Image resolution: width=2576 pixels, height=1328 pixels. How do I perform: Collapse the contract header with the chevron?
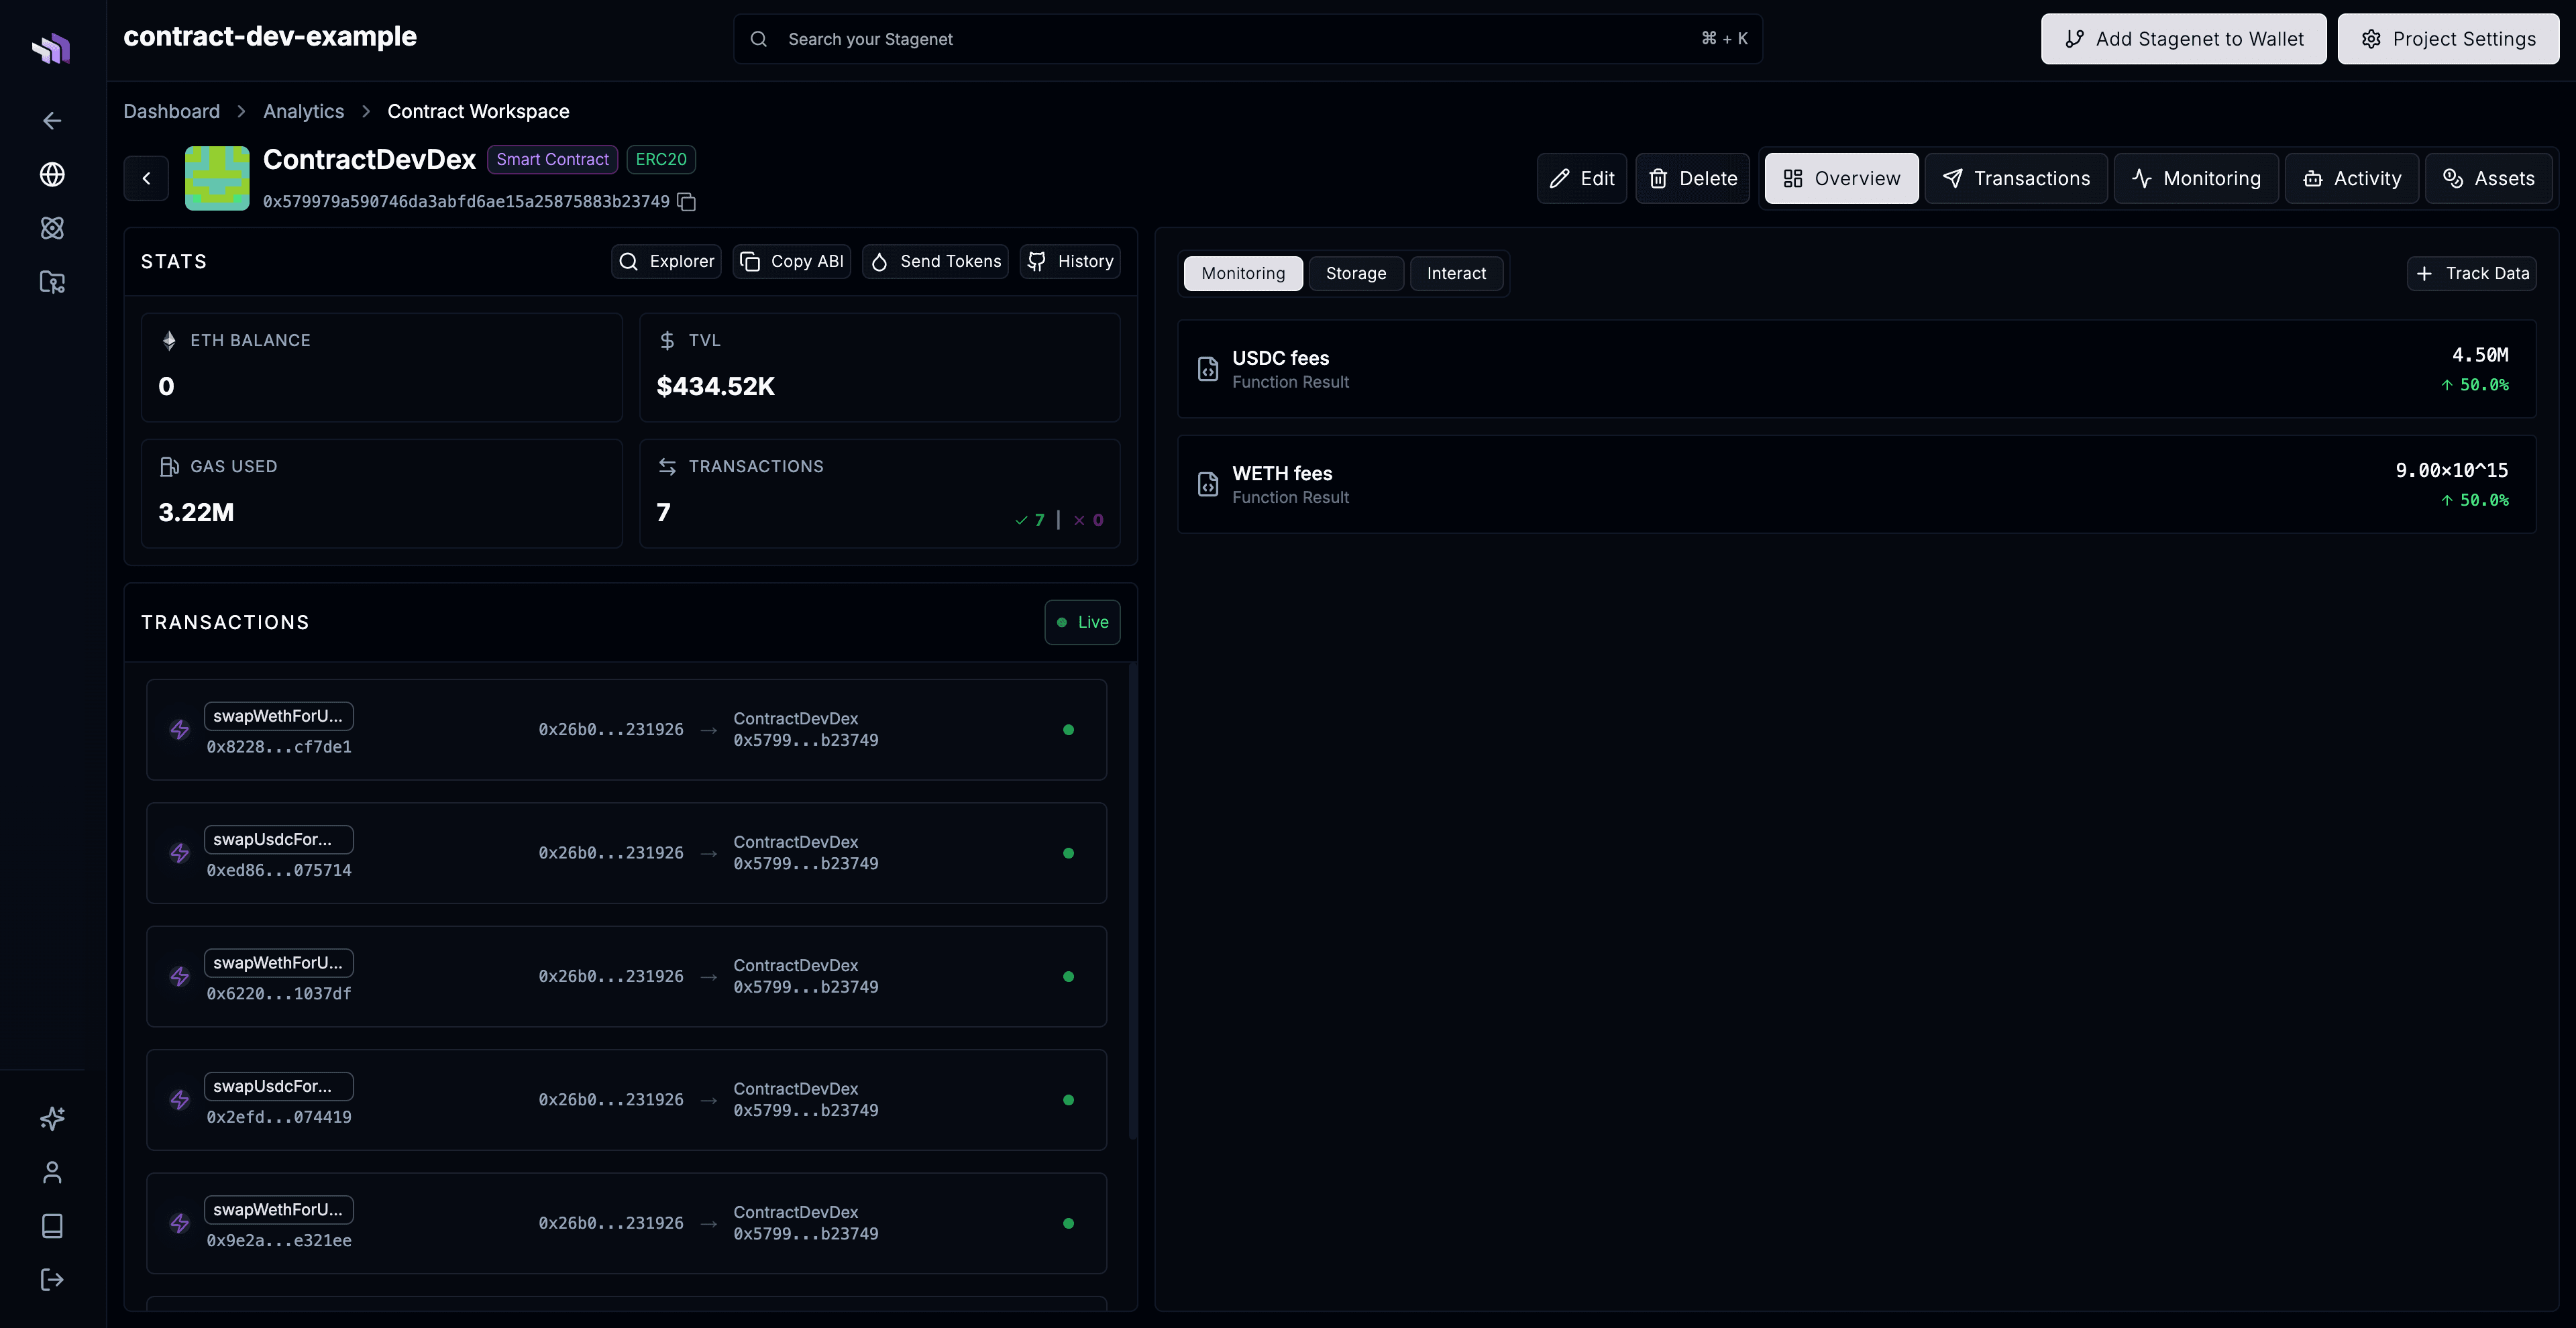click(145, 178)
